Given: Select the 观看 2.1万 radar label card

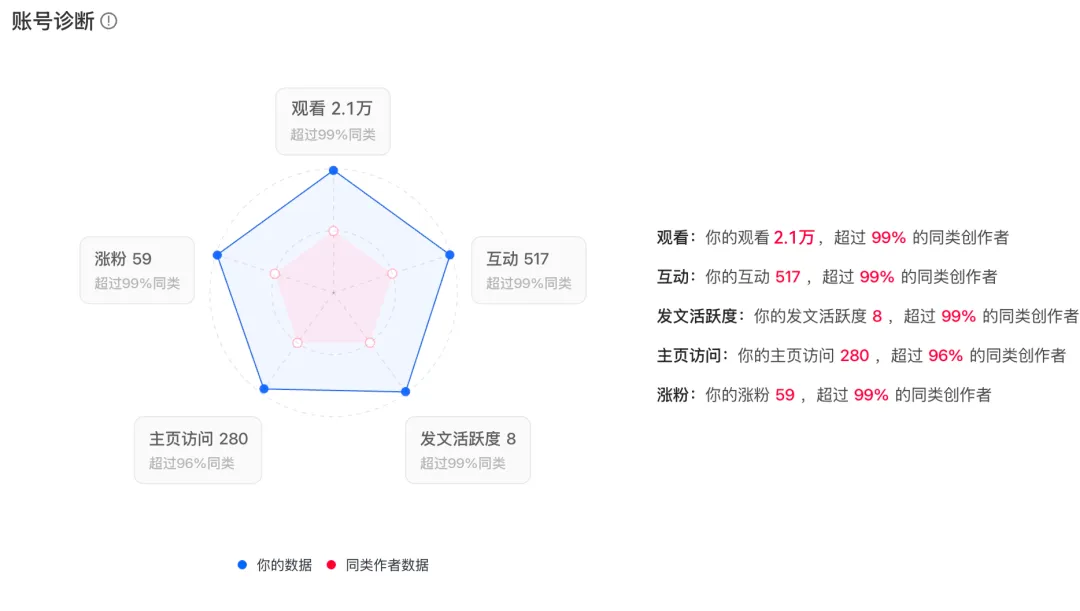Looking at the screenshot, I should 332,121.
